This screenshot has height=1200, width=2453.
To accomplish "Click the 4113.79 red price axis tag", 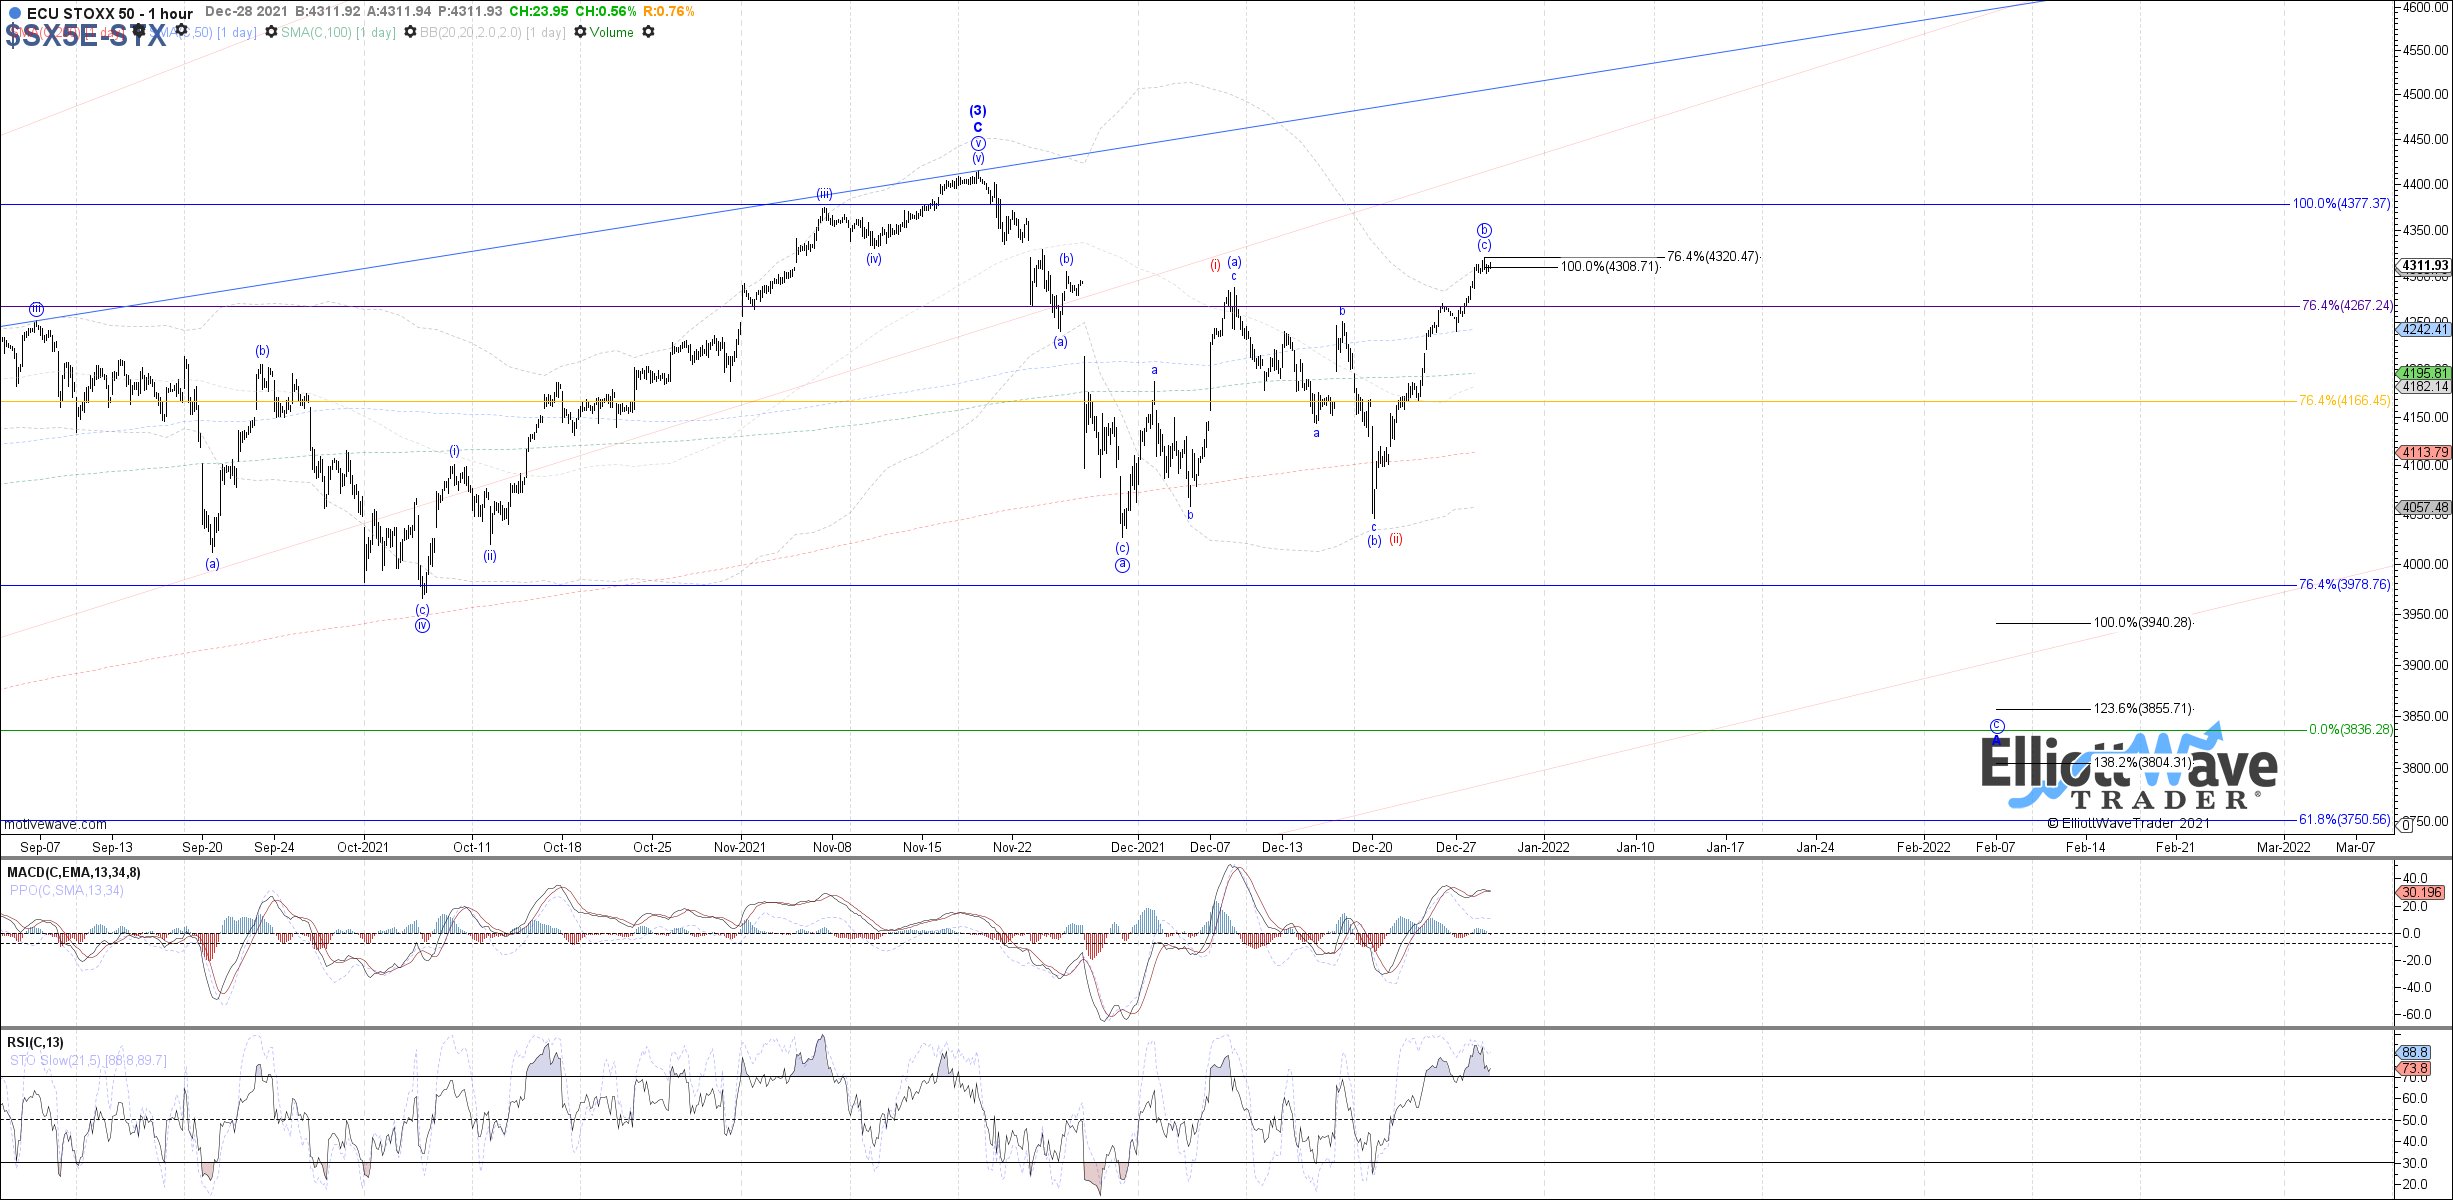I will (x=2425, y=452).
